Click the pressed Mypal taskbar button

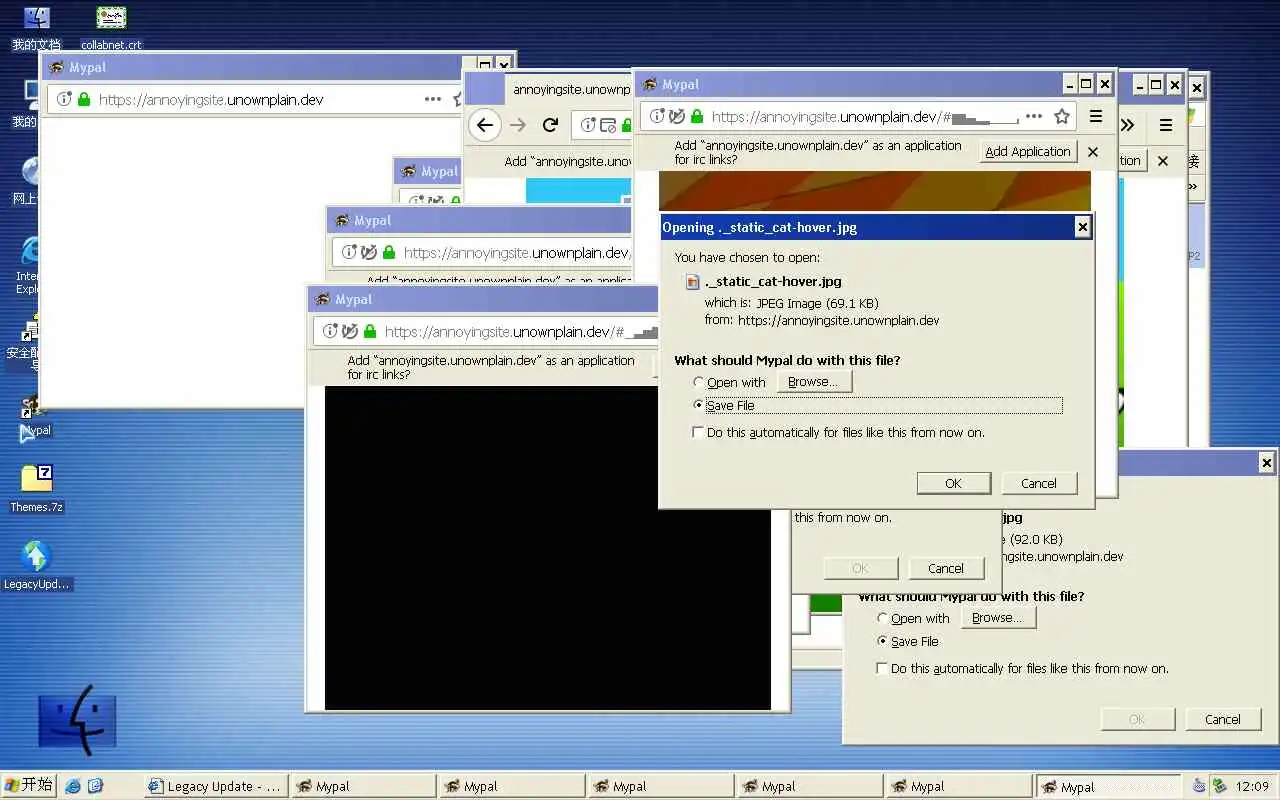(x=1109, y=786)
